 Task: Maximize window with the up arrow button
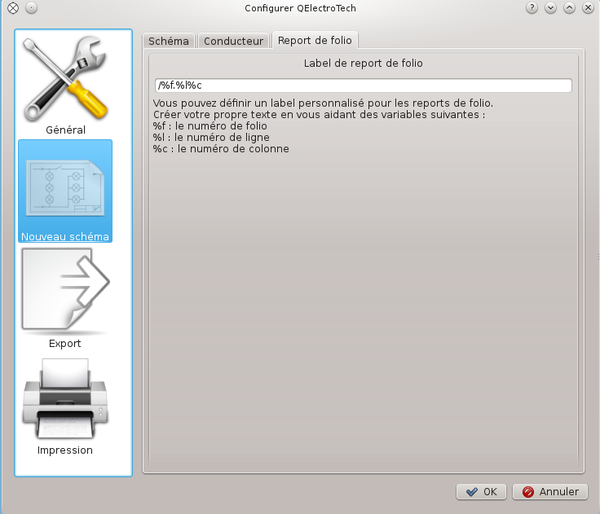coord(569,8)
